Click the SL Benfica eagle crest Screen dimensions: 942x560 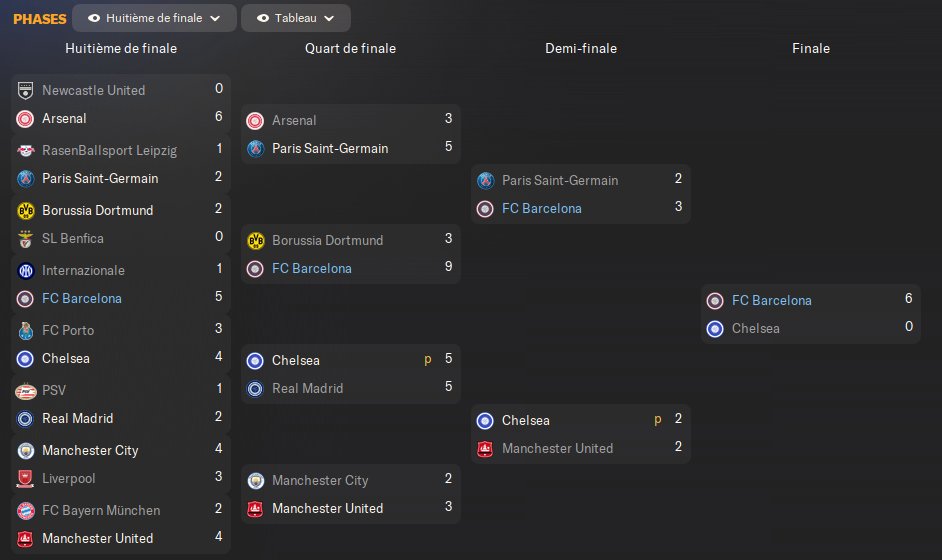(x=26, y=238)
